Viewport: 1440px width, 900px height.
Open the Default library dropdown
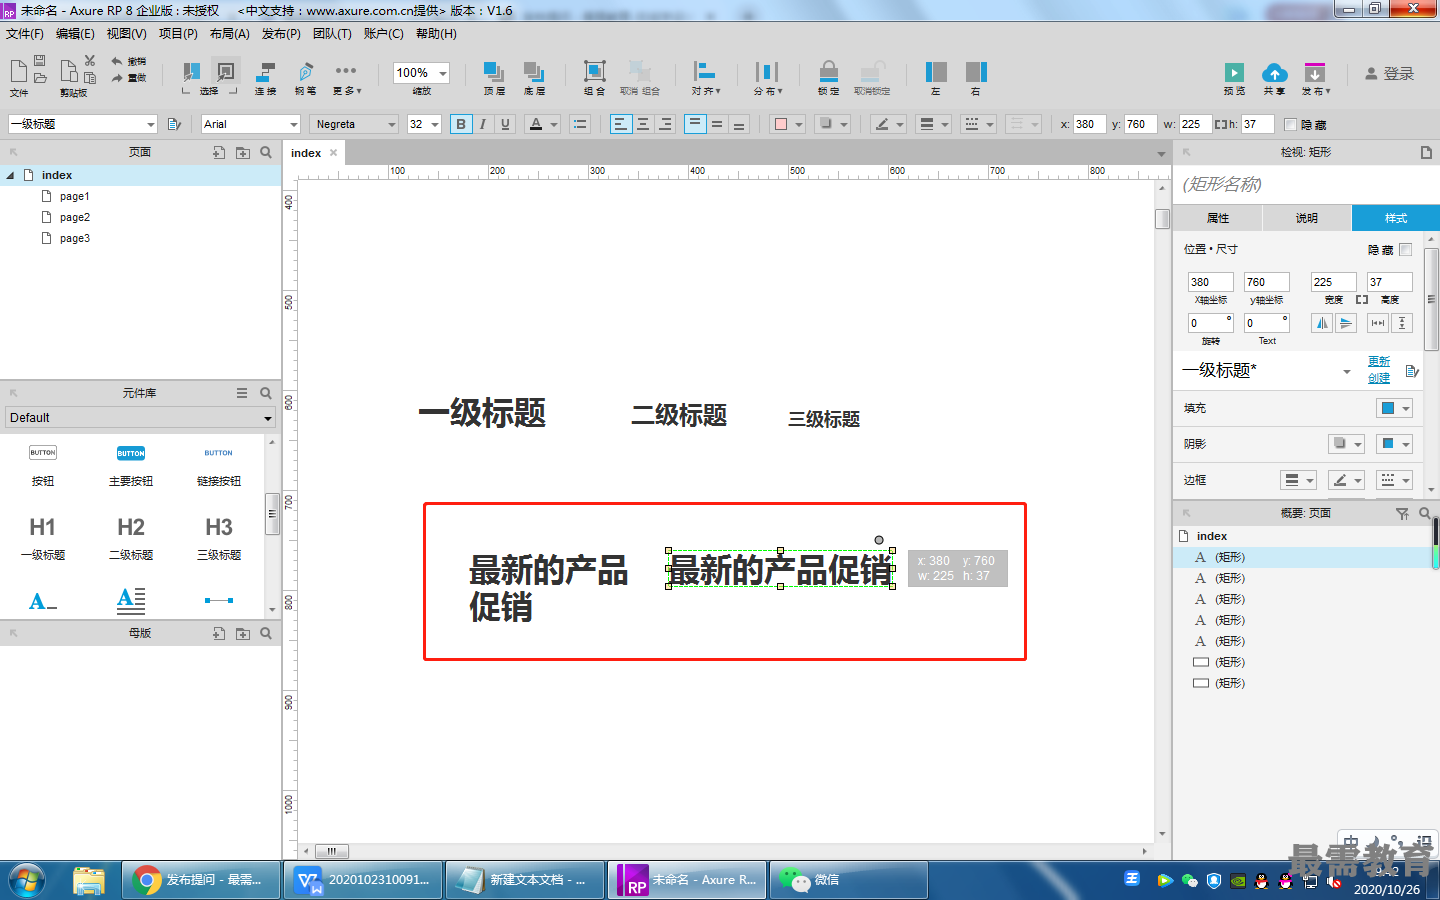(x=140, y=418)
